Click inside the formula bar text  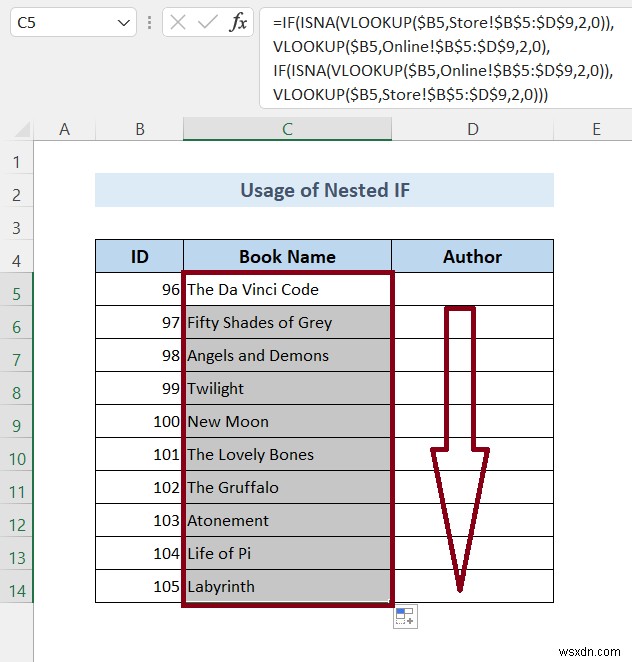pos(446,58)
